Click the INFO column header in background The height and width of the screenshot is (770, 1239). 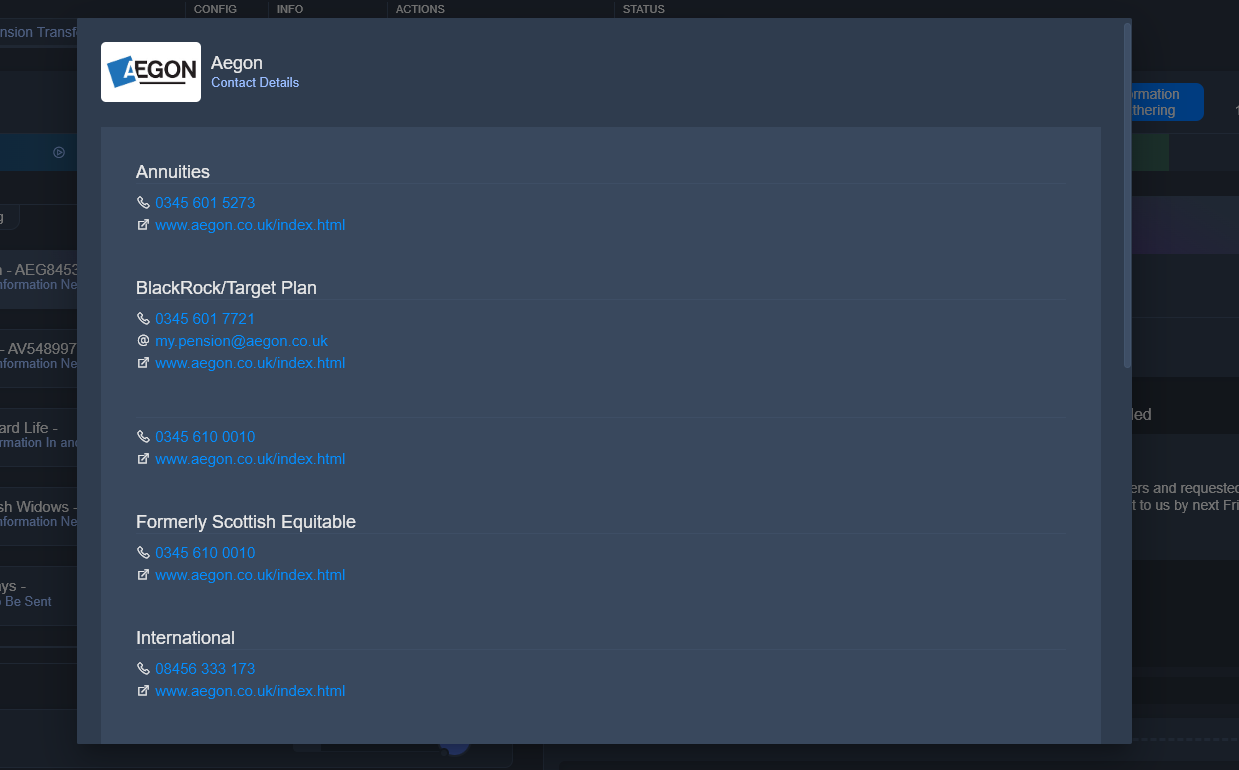click(290, 9)
